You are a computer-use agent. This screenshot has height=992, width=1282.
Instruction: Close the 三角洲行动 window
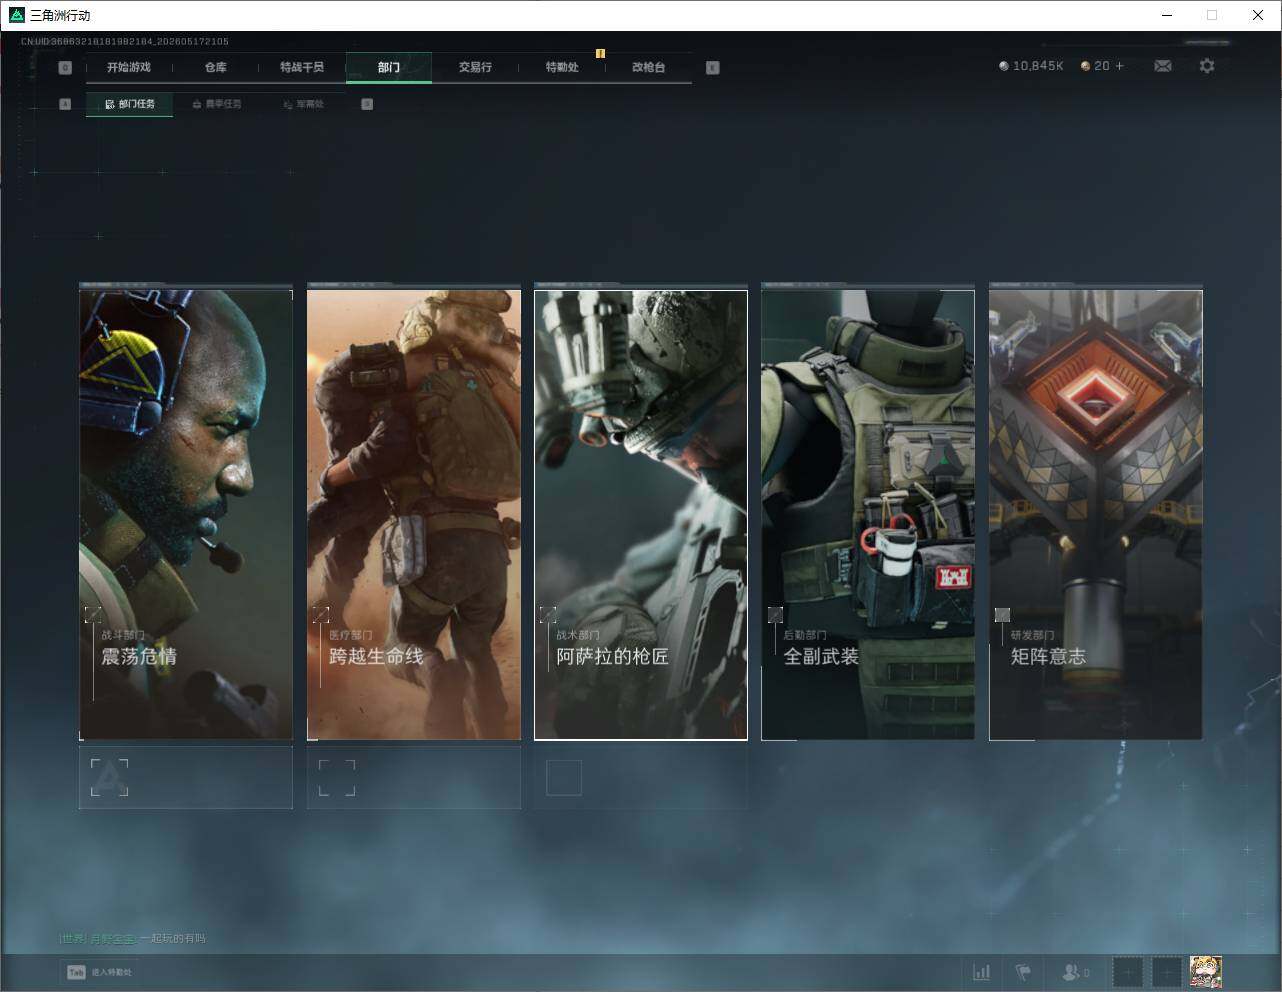[x=1258, y=15]
